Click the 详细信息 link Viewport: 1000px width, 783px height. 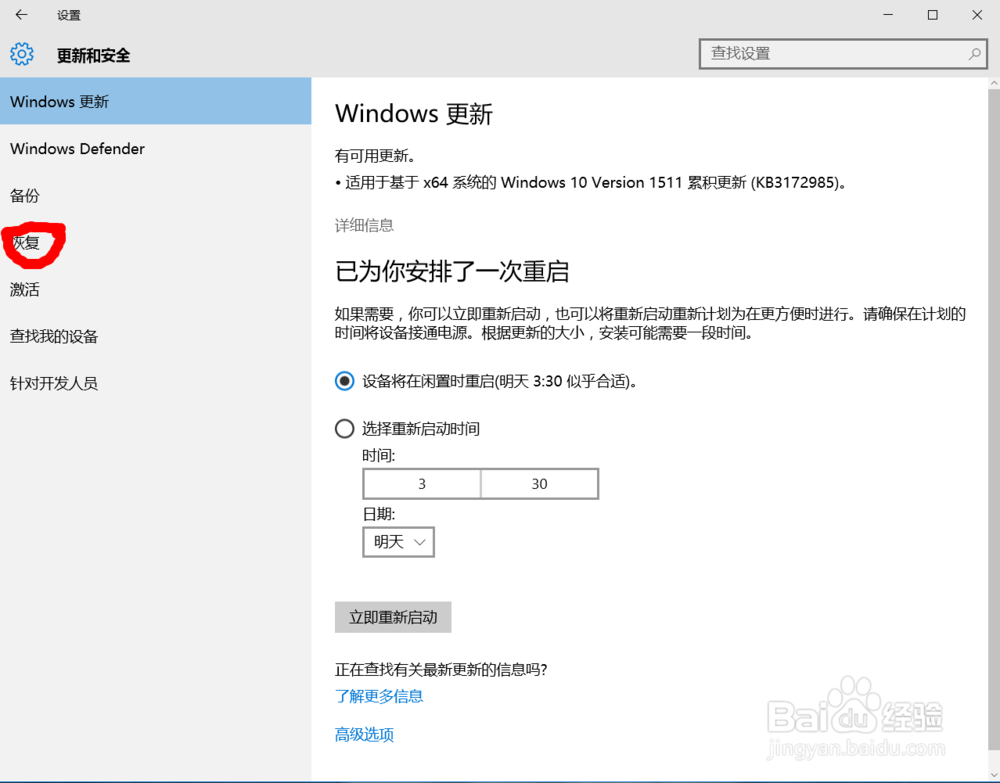(364, 225)
